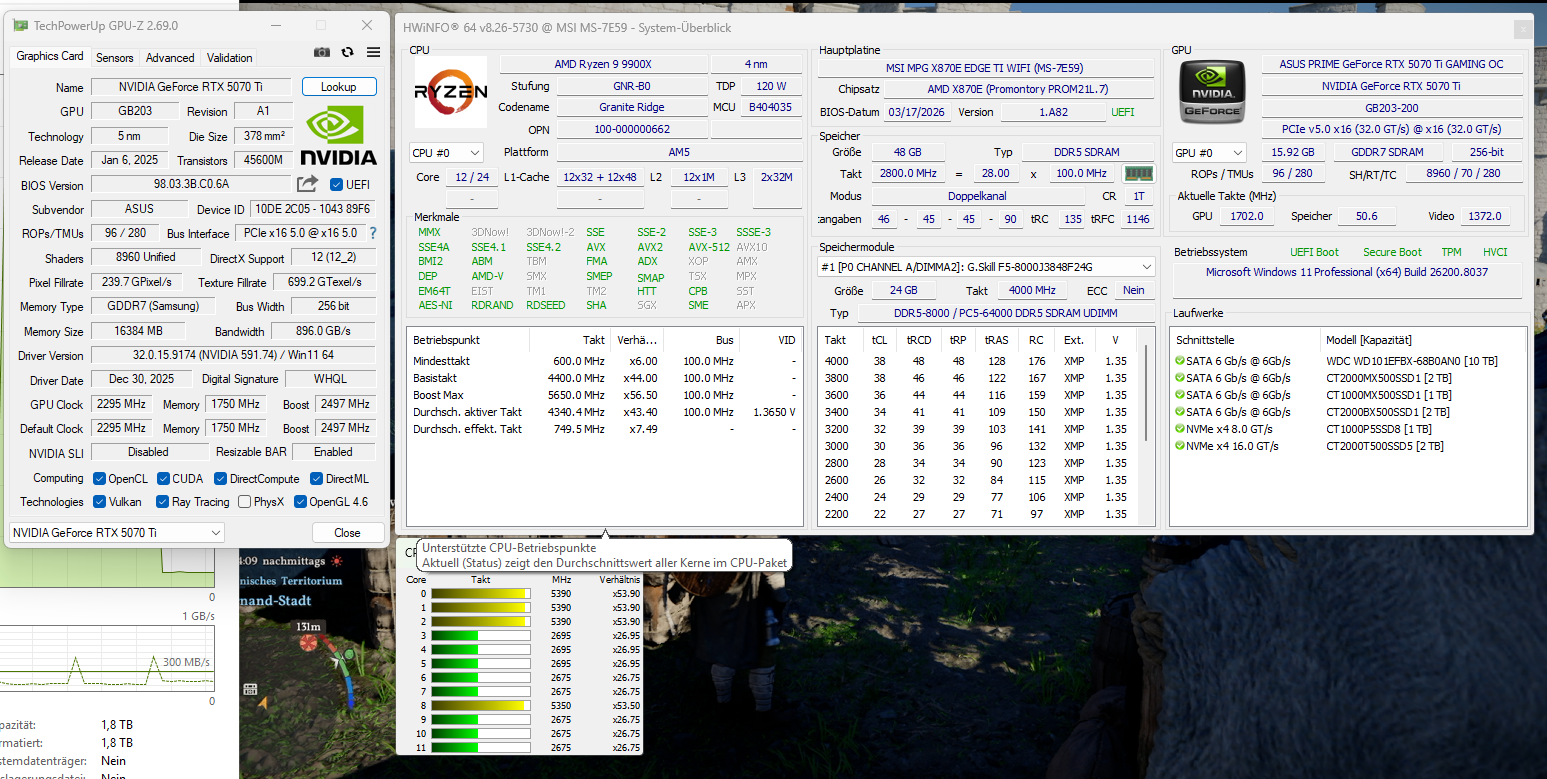Viewport: 1547px width, 779px height.
Task: Expand the G.Skill memory module dropdown
Action: coord(986,267)
